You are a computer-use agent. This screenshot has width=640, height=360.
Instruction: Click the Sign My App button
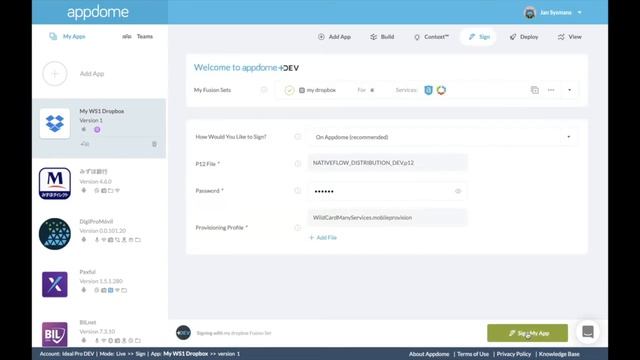[x=527, y=333]
